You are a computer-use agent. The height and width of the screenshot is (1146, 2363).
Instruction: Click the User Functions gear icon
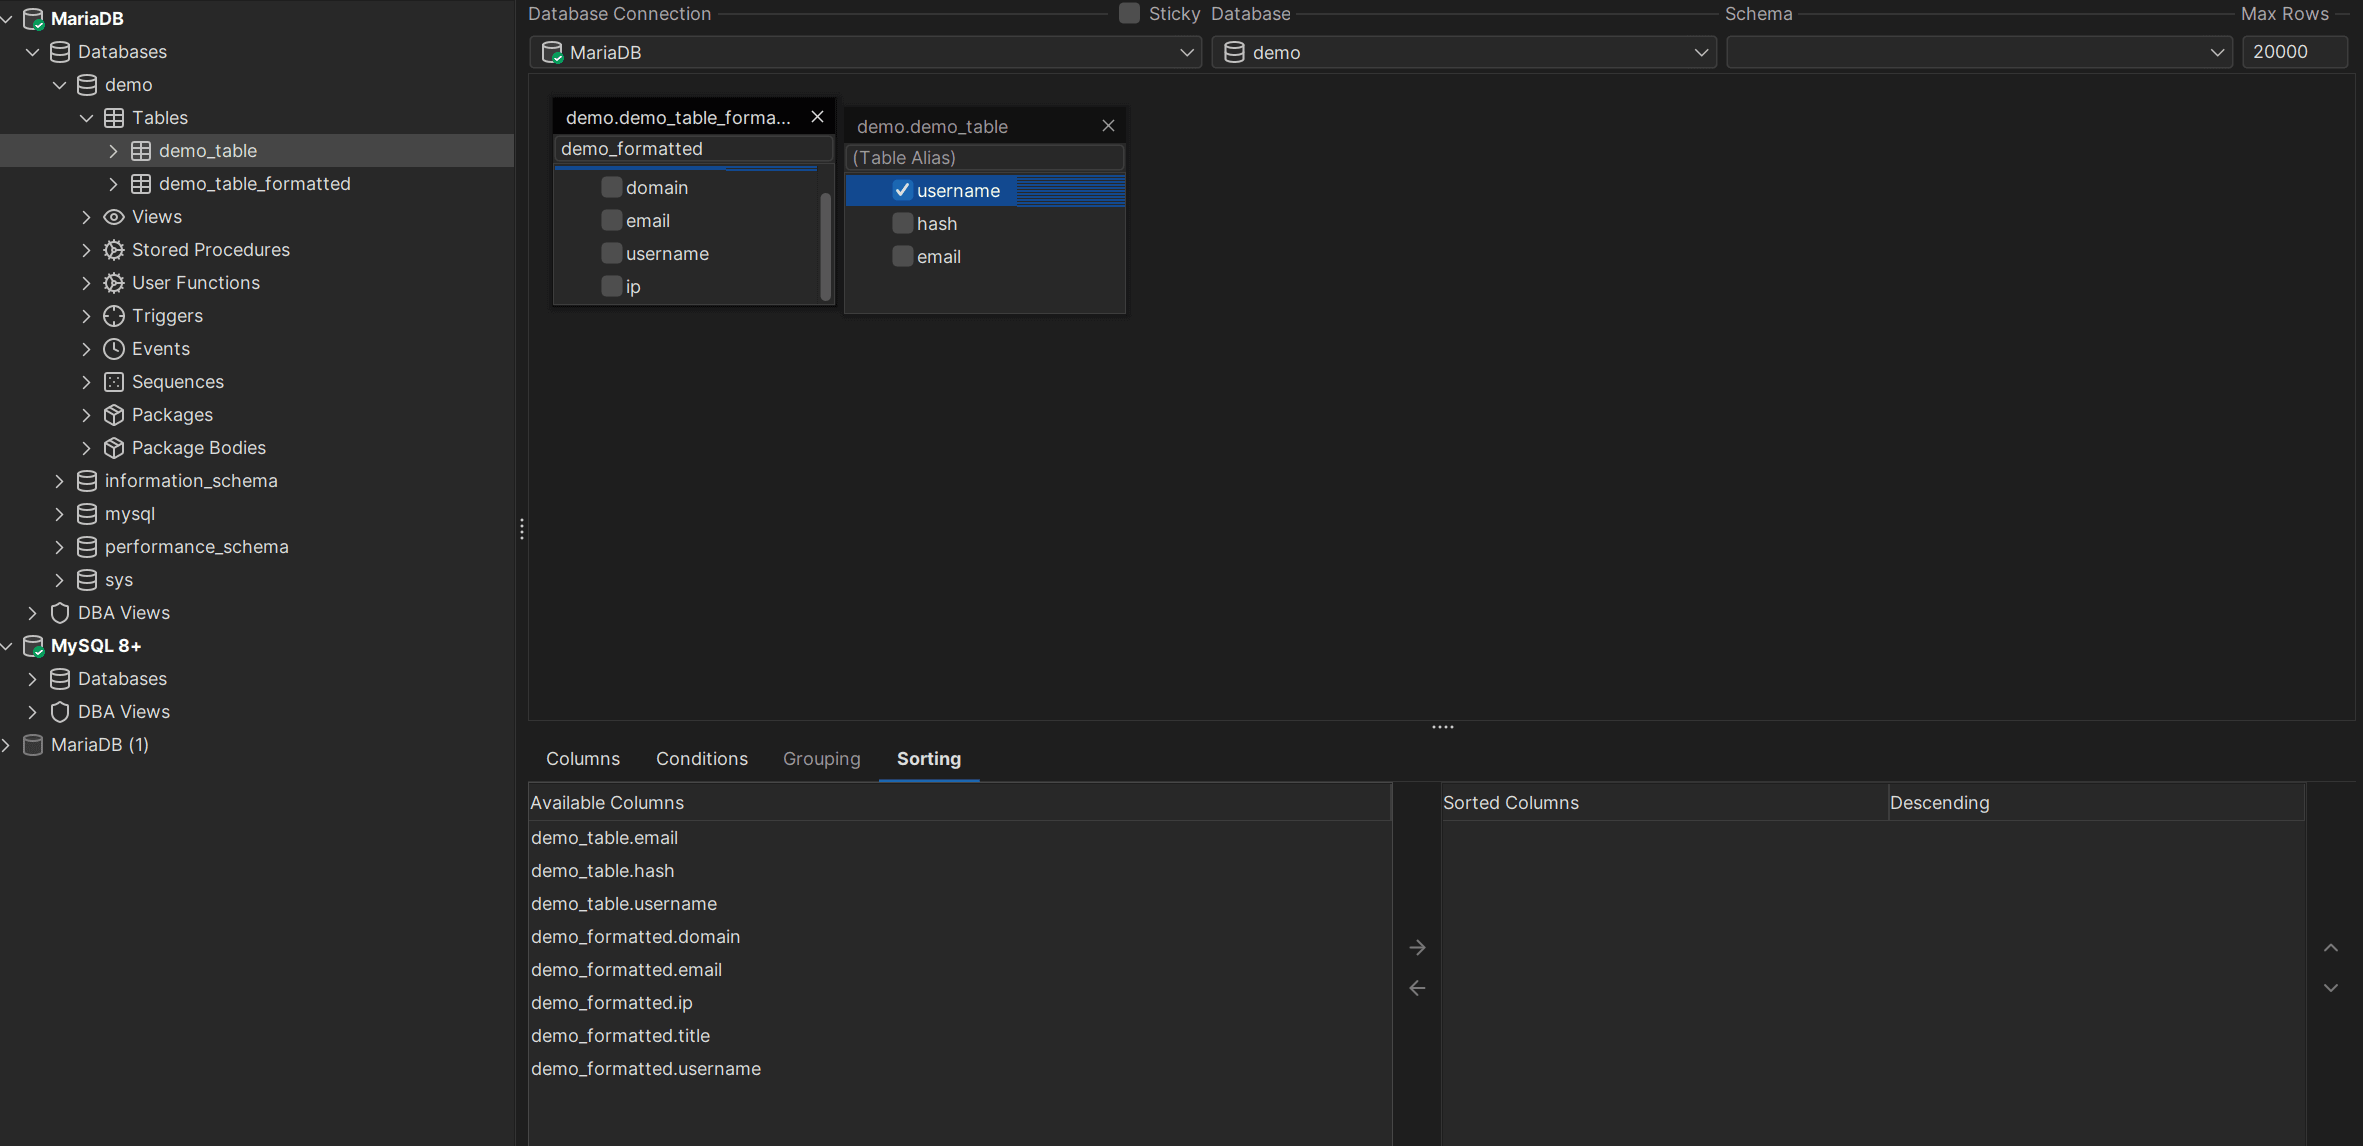tap(114, 283)
